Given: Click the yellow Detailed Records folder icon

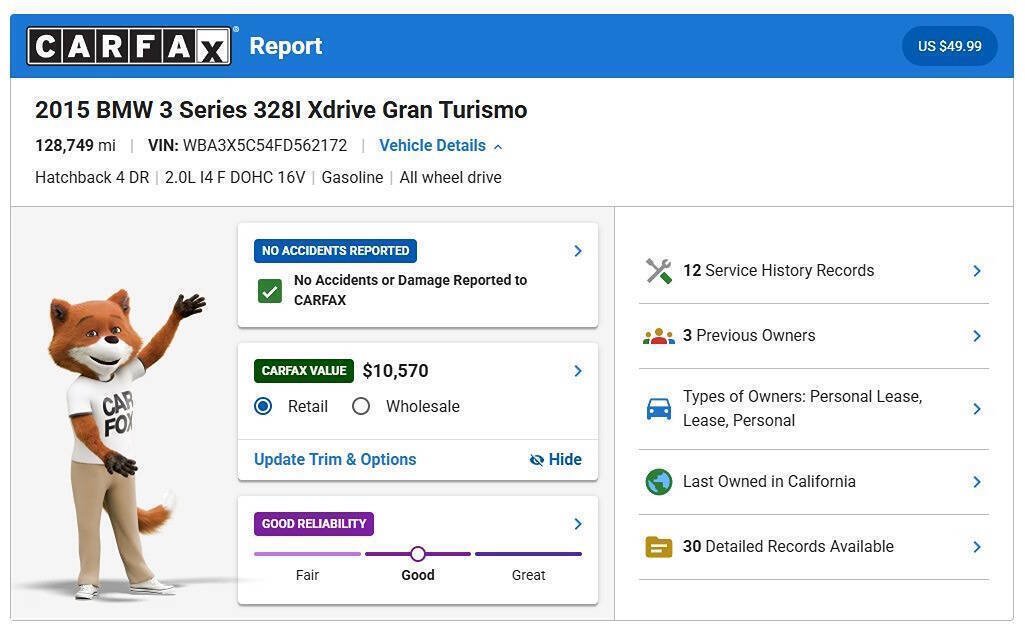Looking at the screenshot, I should tap(658, 547).
